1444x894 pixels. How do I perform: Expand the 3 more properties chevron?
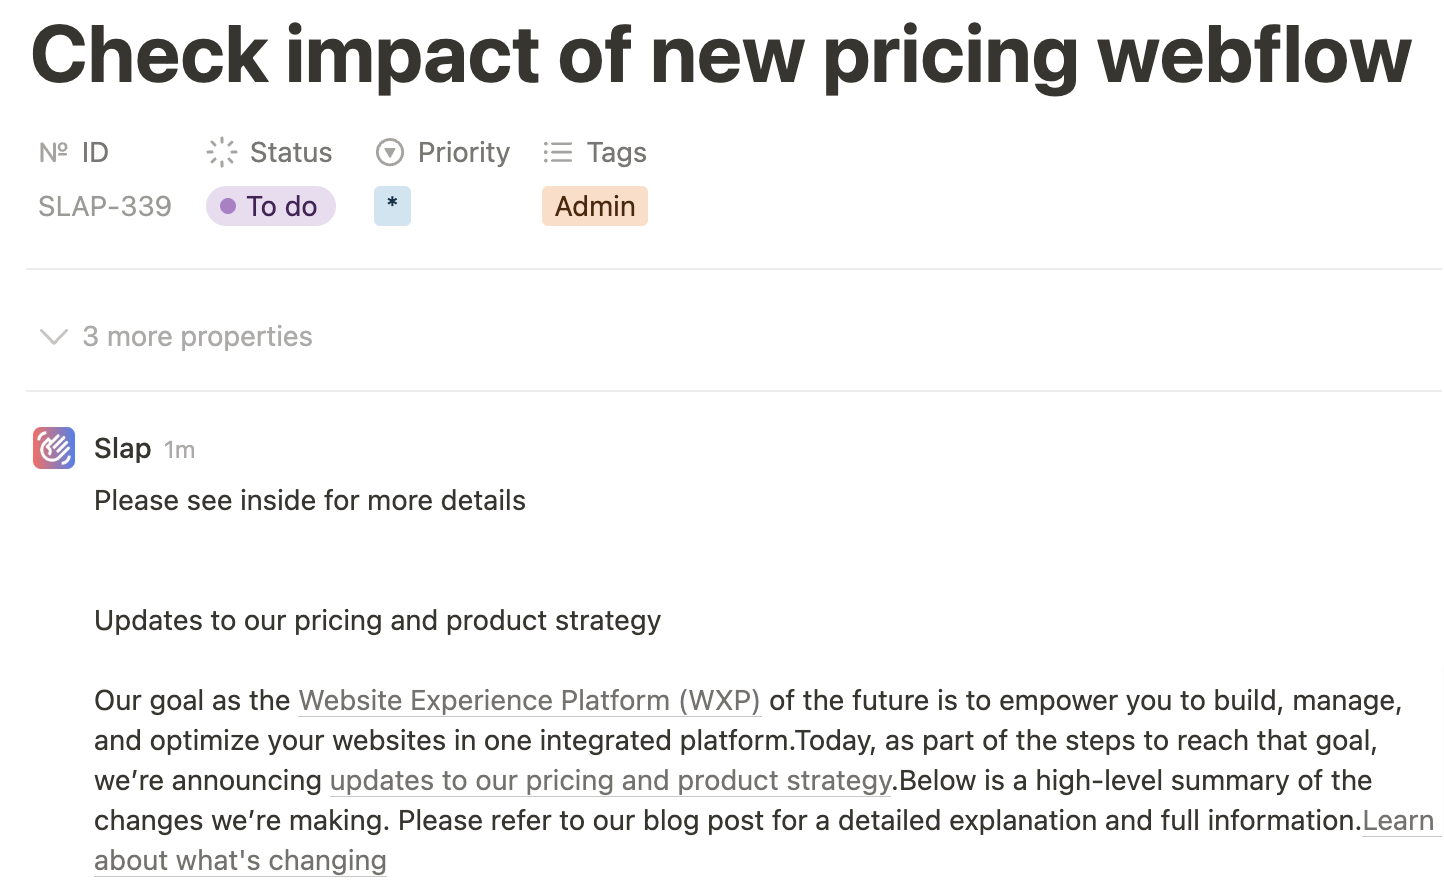pyautogui.click(x=54, y=337)
